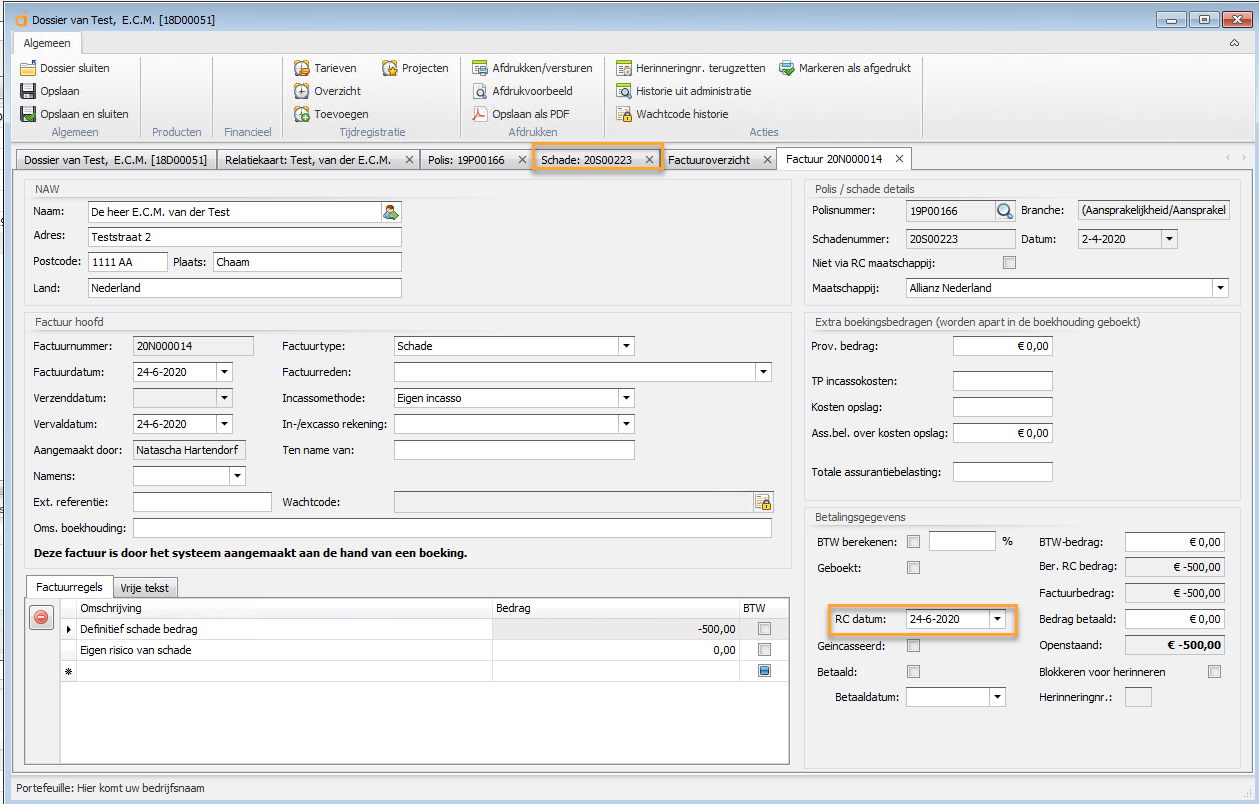Click the Bedrag betaald field
The height and width of the screenshot is (804, 1259).
pos(1175,619)
